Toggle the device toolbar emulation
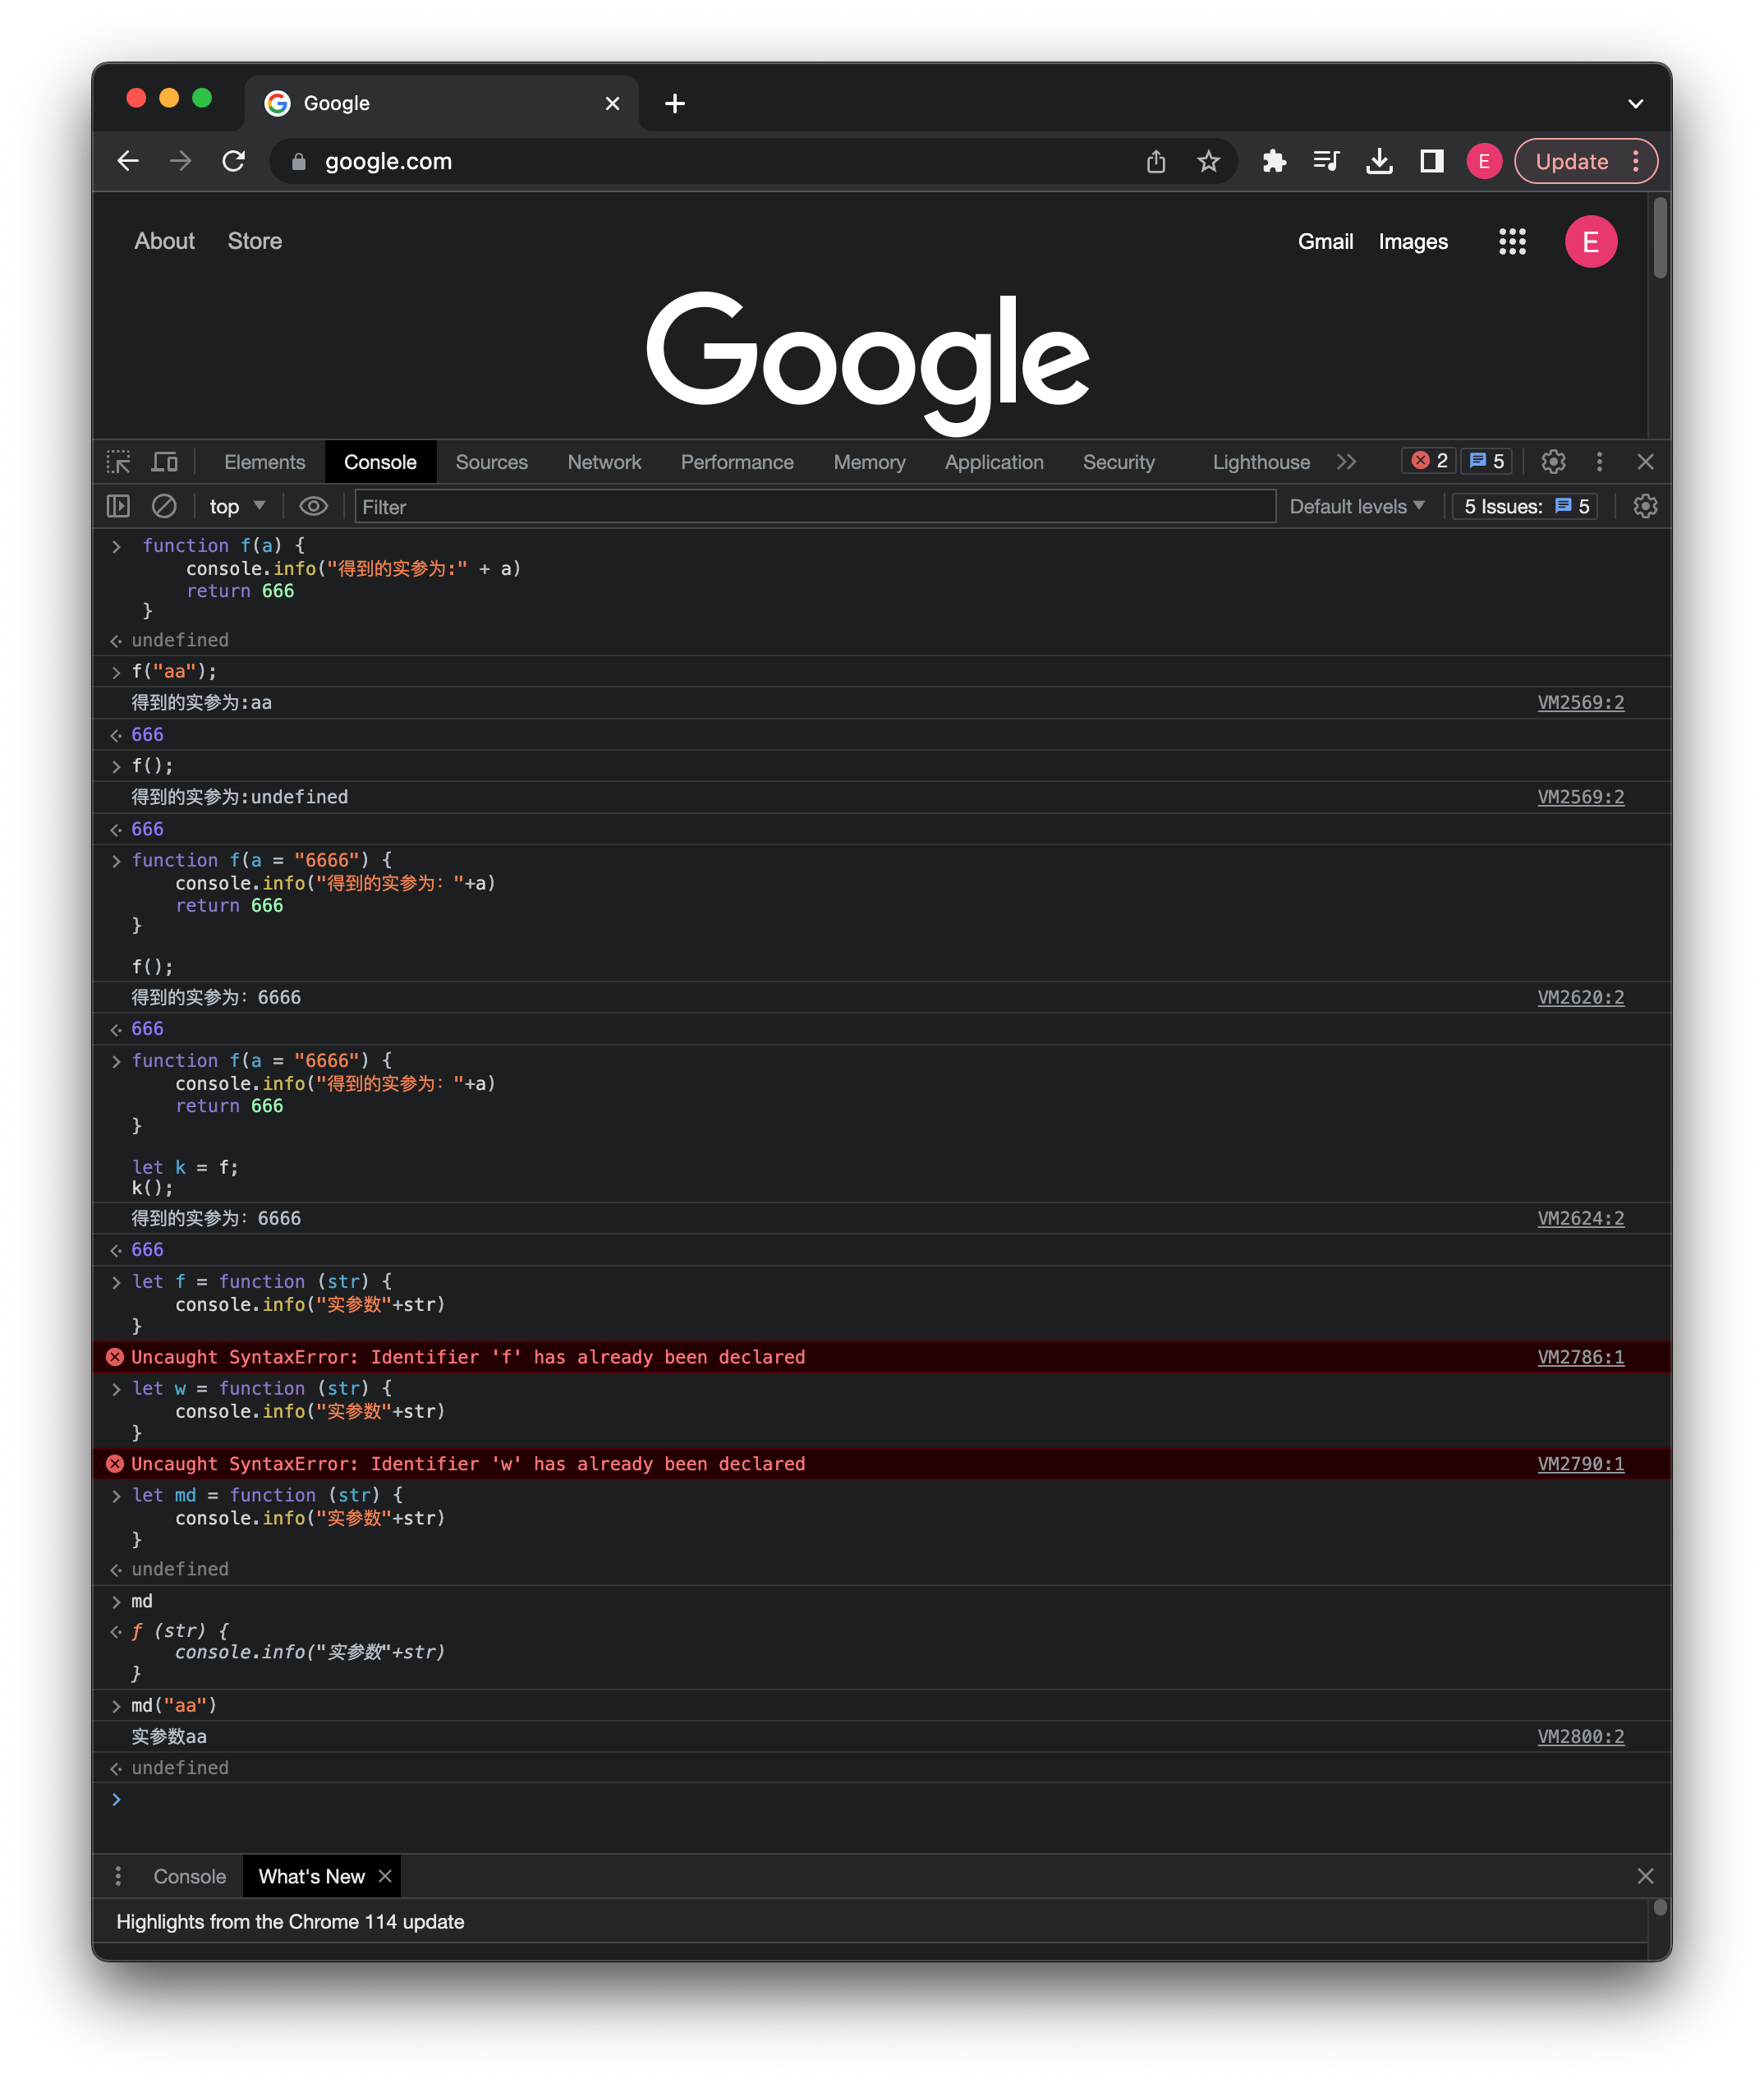The height and width of the screenshot is (2083, 1764). tap(165, 462)
